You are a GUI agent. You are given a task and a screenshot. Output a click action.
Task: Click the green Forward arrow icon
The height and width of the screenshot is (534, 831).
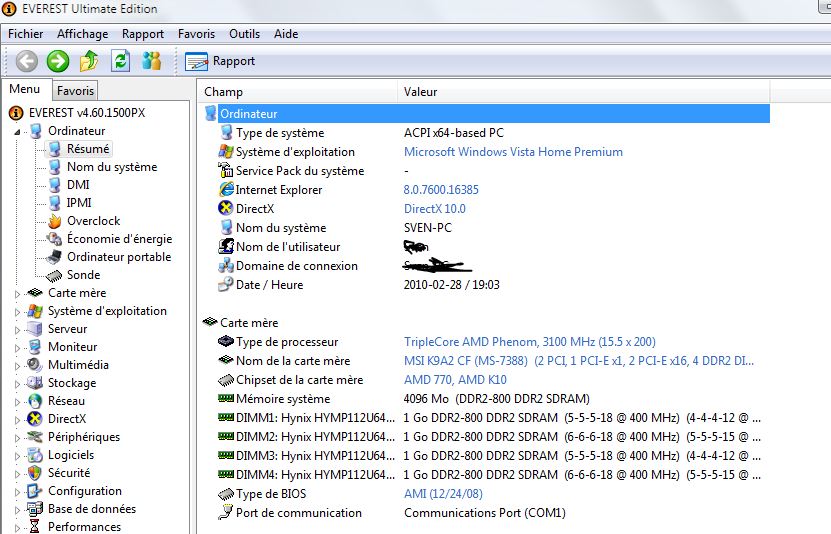(58, 61)
